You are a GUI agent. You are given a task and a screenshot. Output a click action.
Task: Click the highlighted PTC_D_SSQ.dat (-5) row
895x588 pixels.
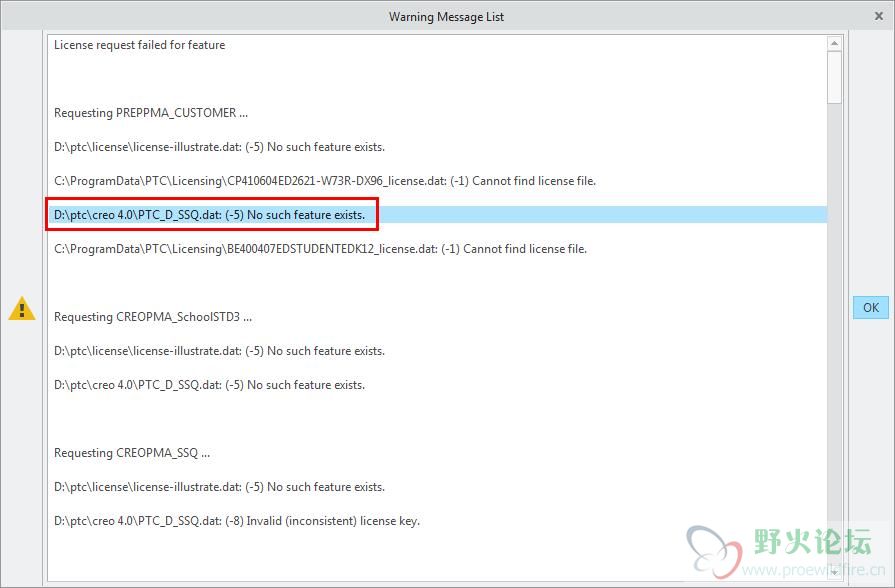pyautogui.click(x=437, y=215)
